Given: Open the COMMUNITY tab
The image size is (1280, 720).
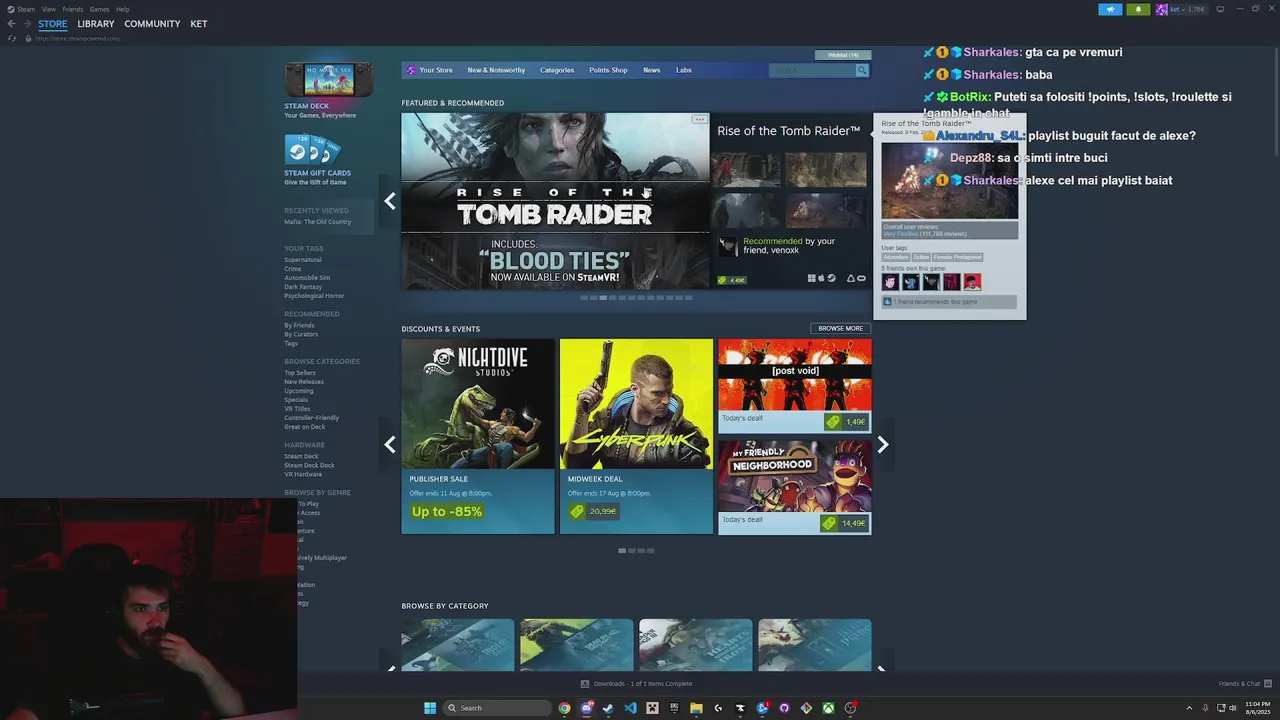Looking at the screenshot, I should 152,24.
